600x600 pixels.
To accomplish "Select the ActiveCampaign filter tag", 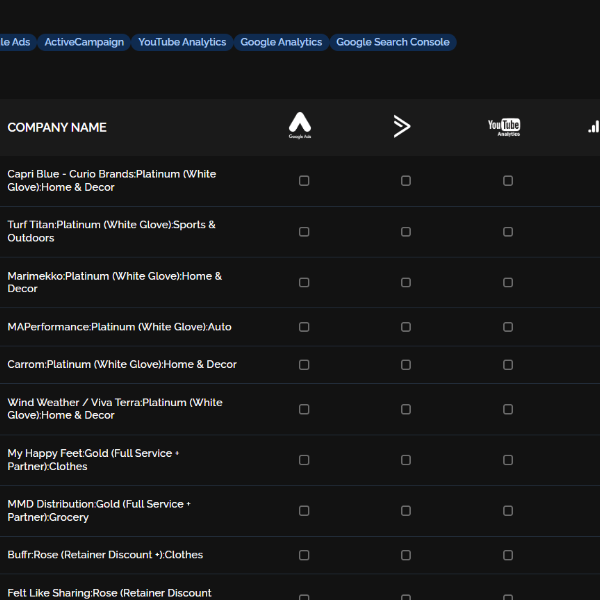I will click(84, 42).
